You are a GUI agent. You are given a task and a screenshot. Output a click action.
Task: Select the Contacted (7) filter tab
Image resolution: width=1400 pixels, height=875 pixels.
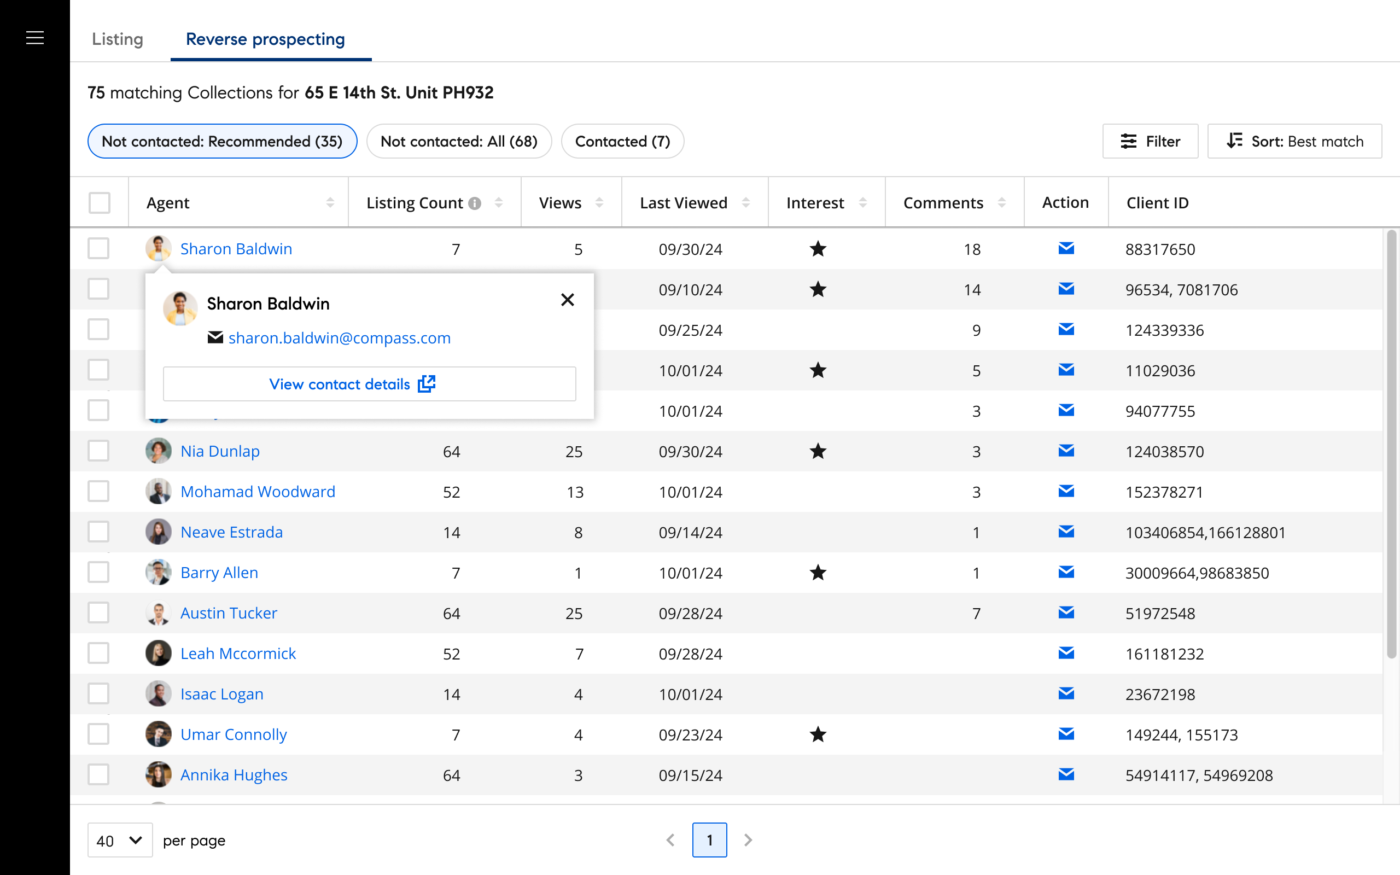coord(622,141)
